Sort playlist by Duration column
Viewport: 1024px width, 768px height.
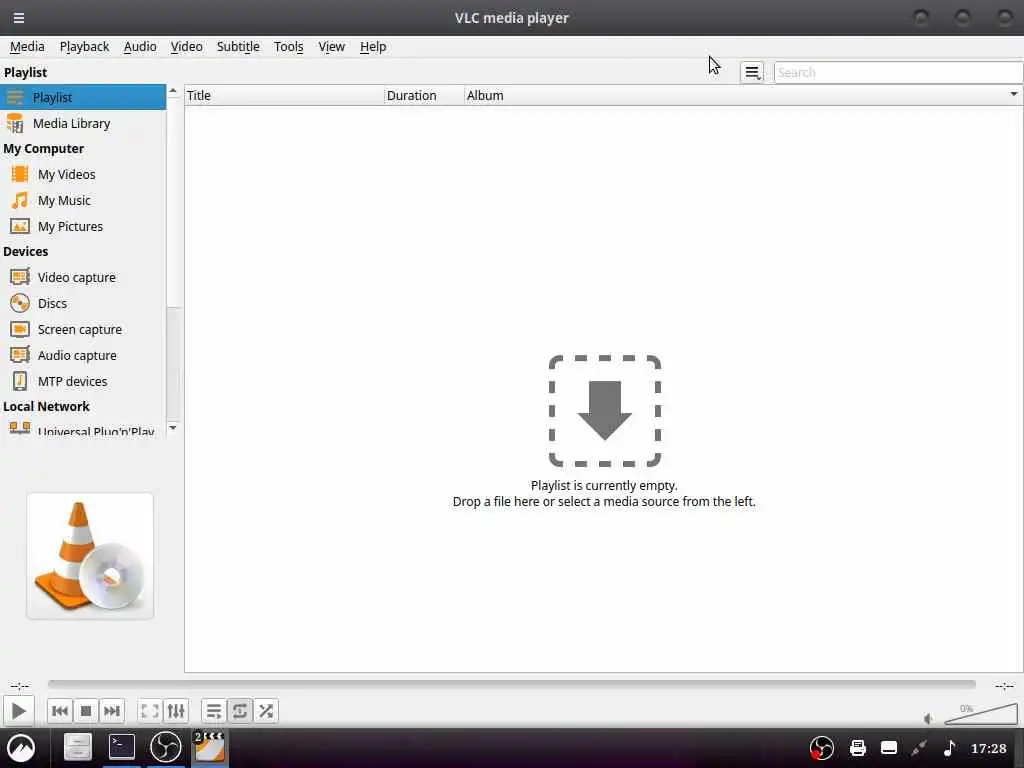coord(424,95)
